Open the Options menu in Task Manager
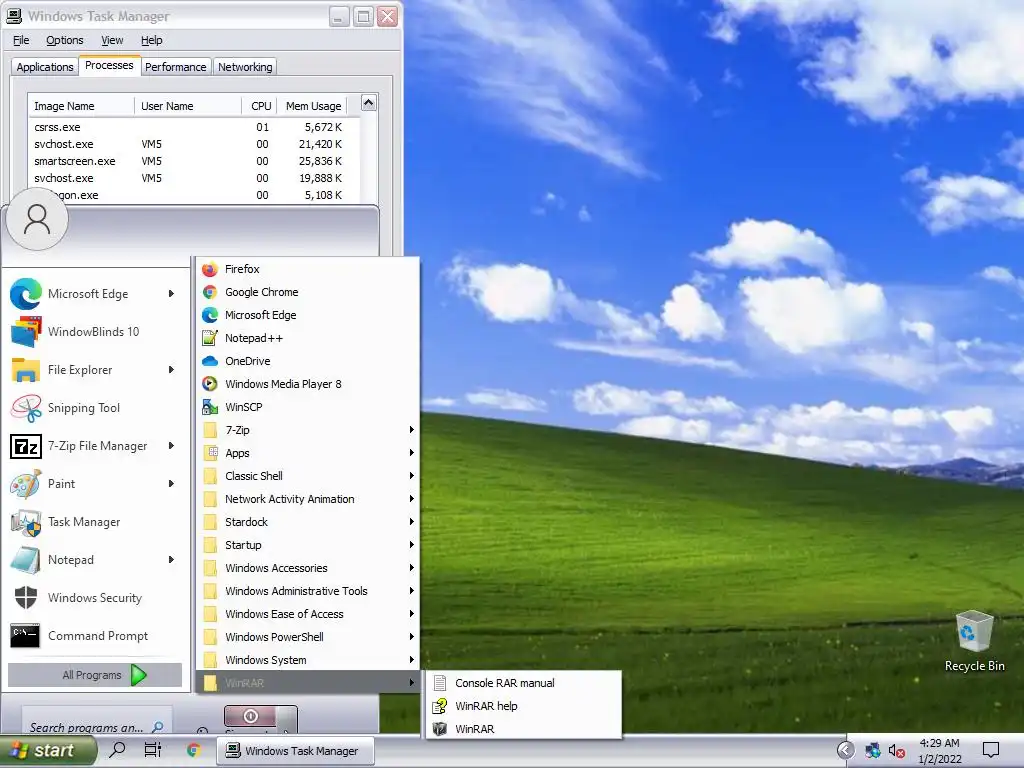This screenshot has height=768, width=1024. 65,40
